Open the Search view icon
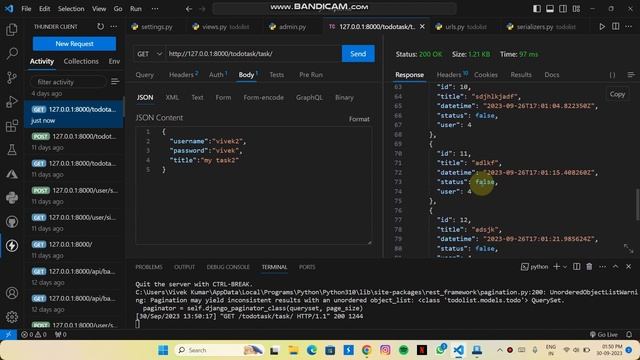The width and height of the screenshot is (640, 360). (x=12, y=53)
